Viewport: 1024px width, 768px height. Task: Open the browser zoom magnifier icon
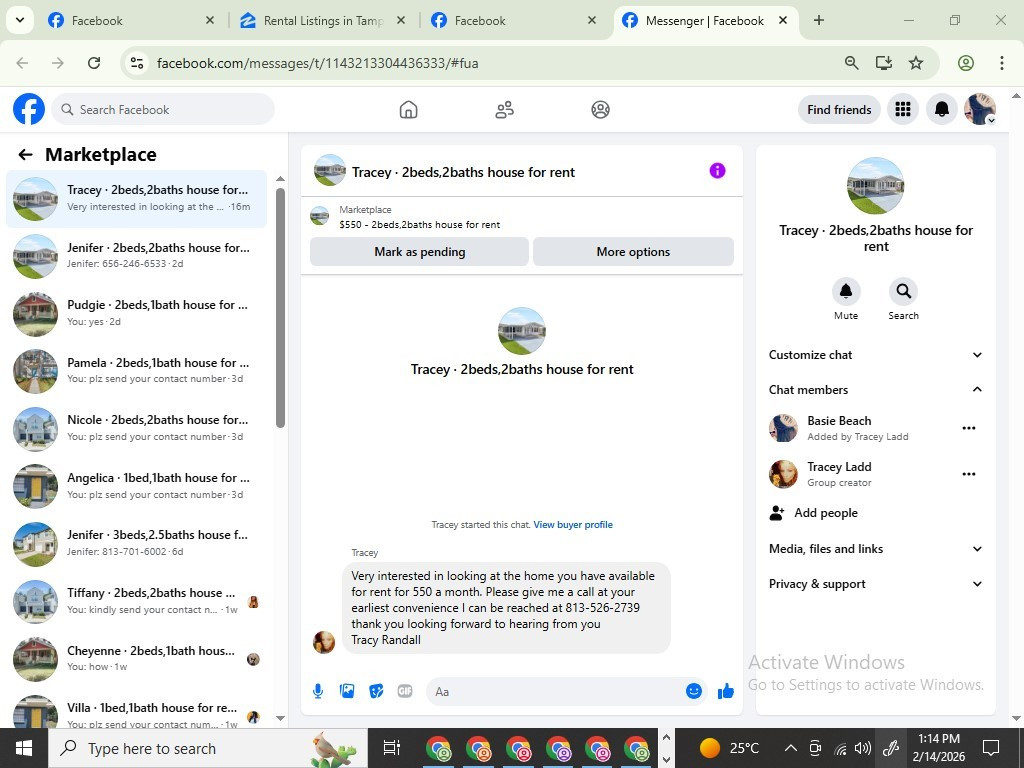pos(851,63)
